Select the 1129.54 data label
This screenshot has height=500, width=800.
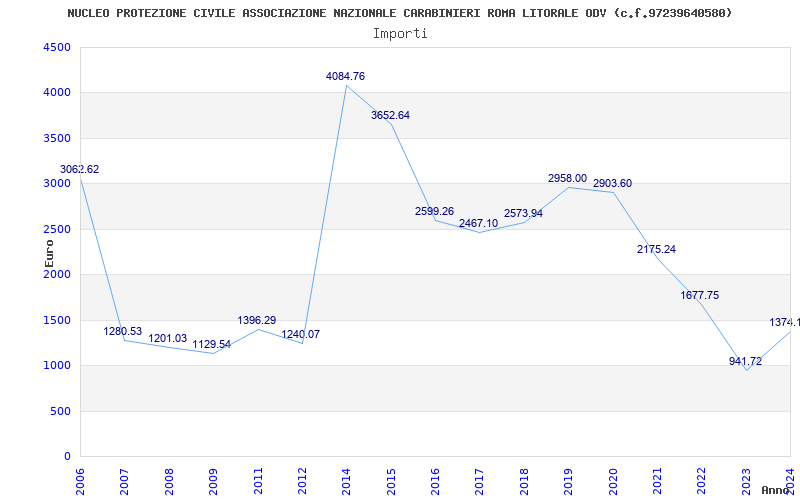coord(211,344)
